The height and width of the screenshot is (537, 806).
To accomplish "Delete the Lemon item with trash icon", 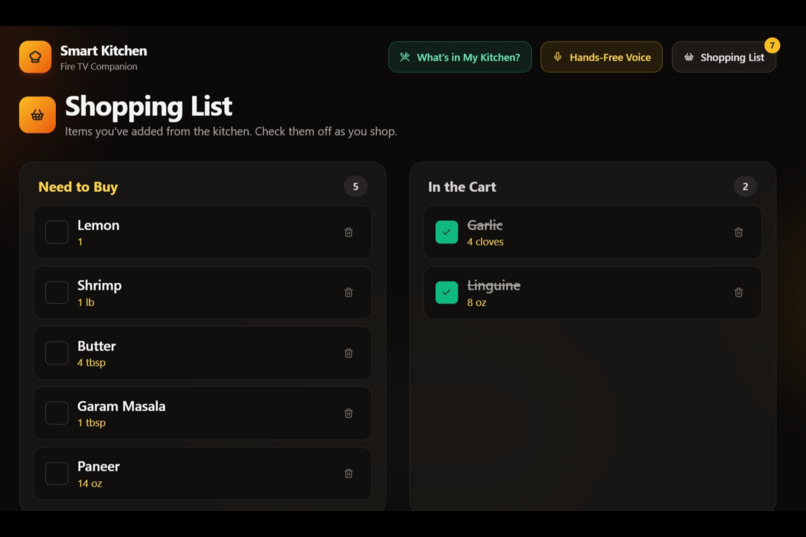I will coord(349,232).
